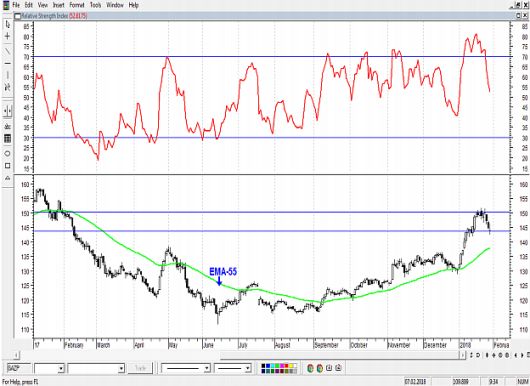Click the second of the paired round scrollbar icons
The image size is (530, 386).
(x=507, y=355)
